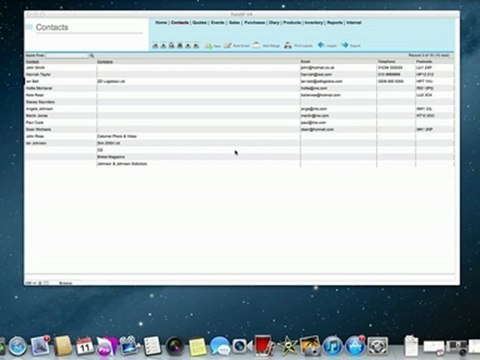This screenshot has height=360, width=480.
Task: Click the Mail Merge toolbar icon
Action: 256,45
